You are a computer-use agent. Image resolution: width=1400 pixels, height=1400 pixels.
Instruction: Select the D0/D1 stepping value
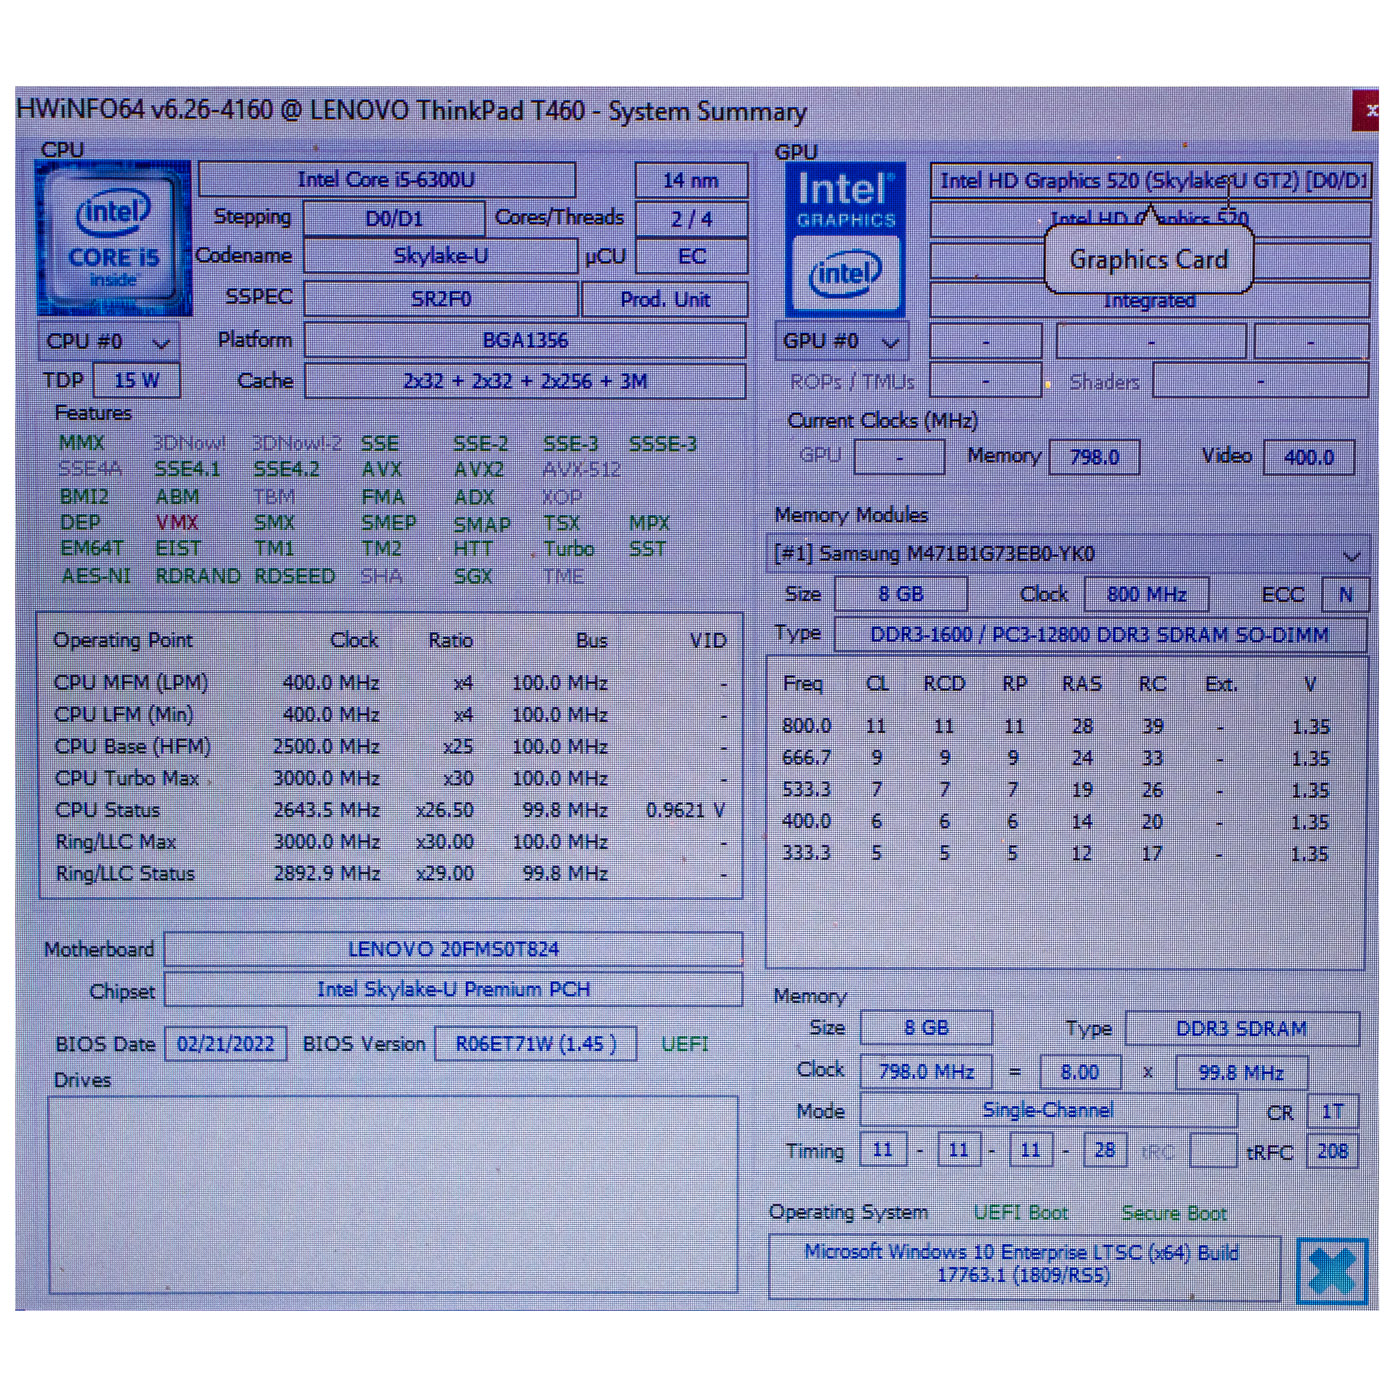[394, 218]
